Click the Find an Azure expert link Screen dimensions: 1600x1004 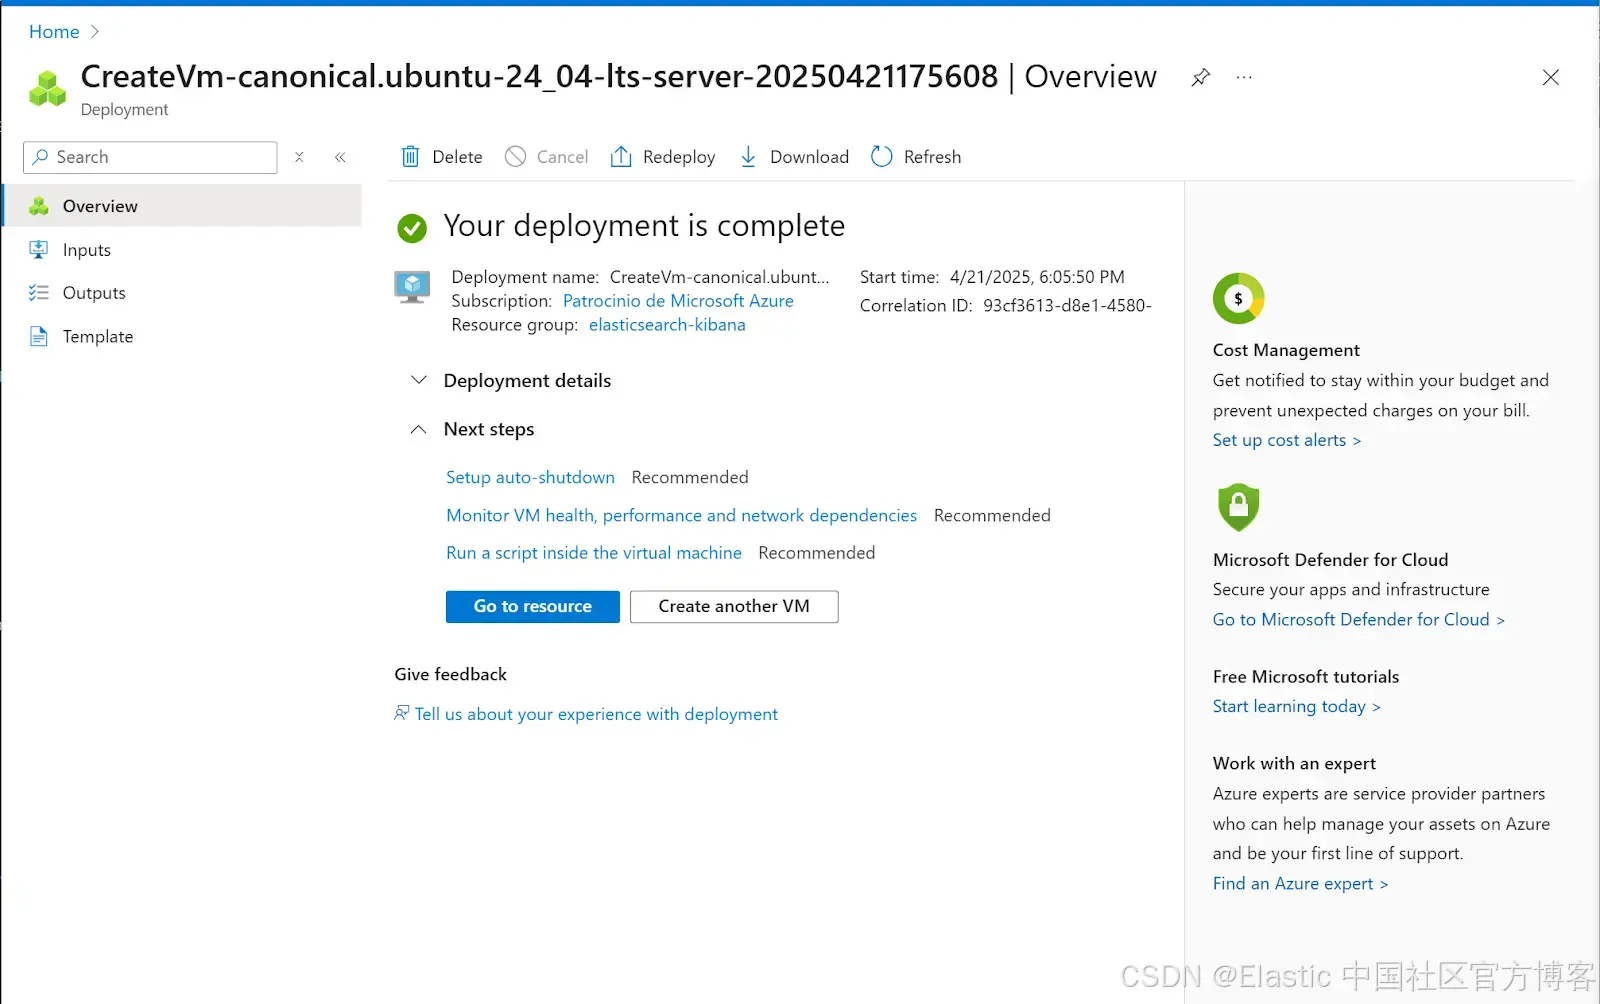tap(1300, 884)
